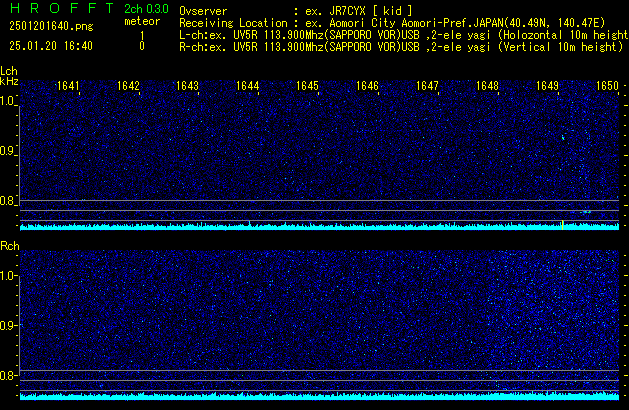Click the Lch 0.9 kHz axis label
The image size is (629, 410).
8,151
